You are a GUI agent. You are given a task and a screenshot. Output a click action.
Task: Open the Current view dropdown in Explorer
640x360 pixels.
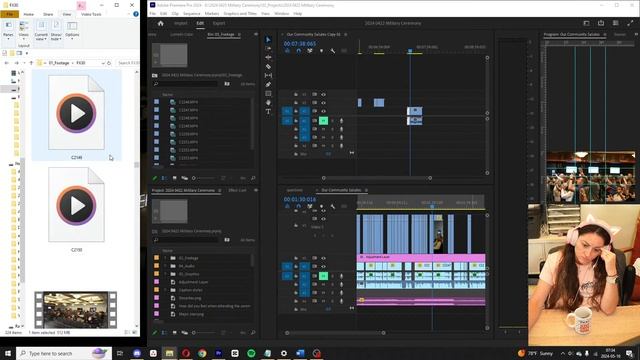click(x=41, y=31)
